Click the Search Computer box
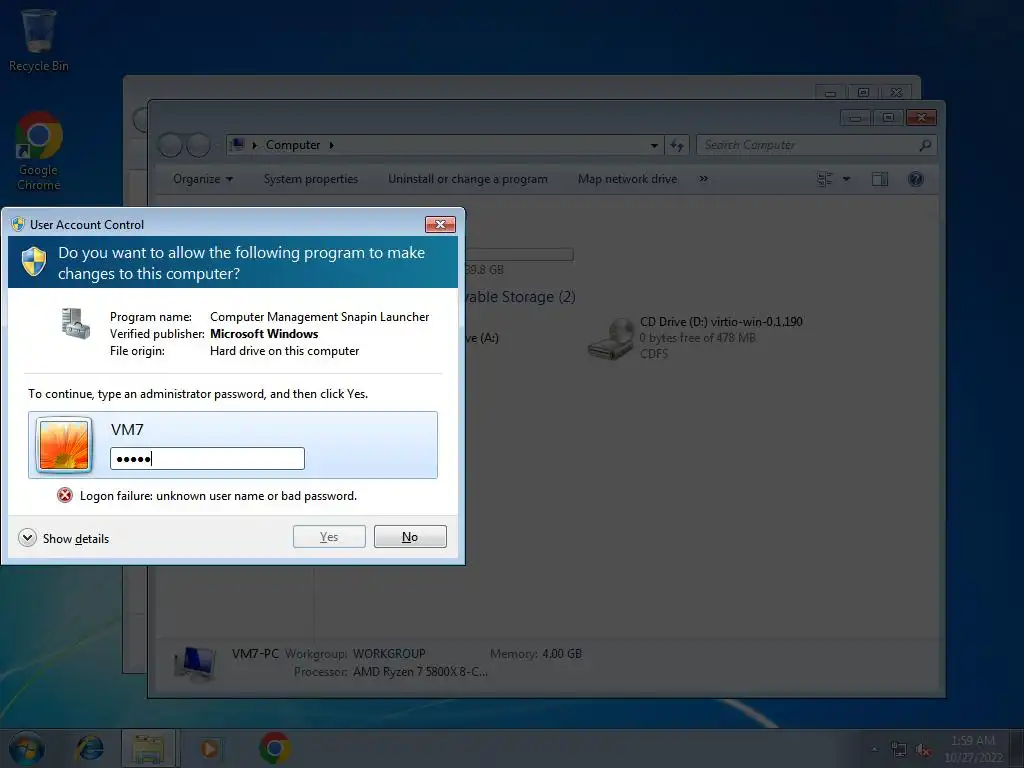The height and width of the screenshot is (768, 1024). tap(816, 145)
